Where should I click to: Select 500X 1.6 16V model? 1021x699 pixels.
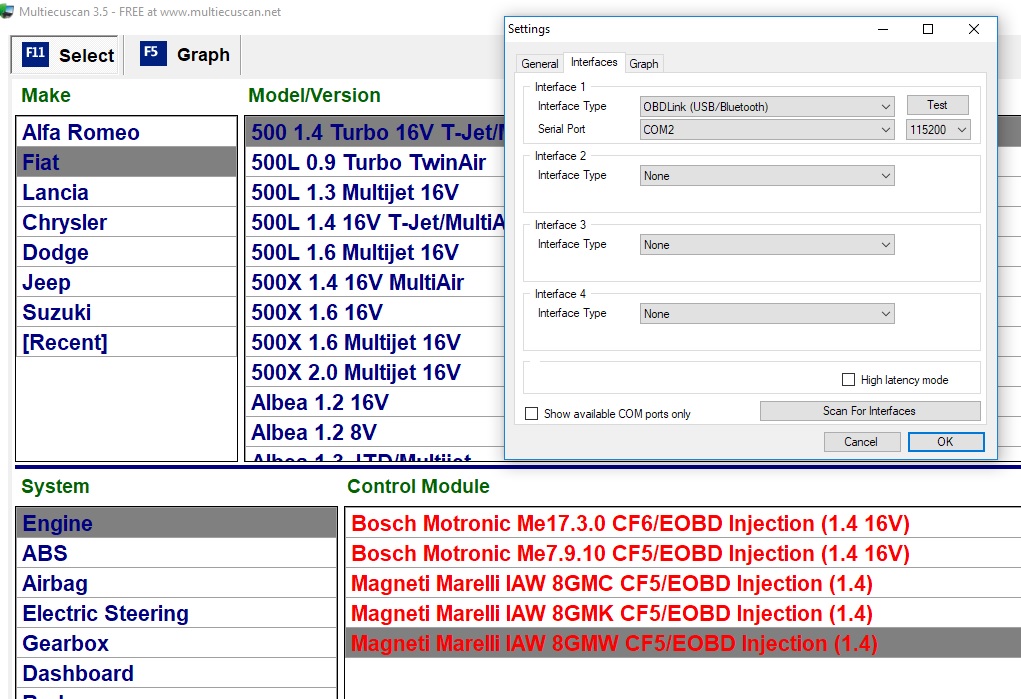[x=375, y=312]
